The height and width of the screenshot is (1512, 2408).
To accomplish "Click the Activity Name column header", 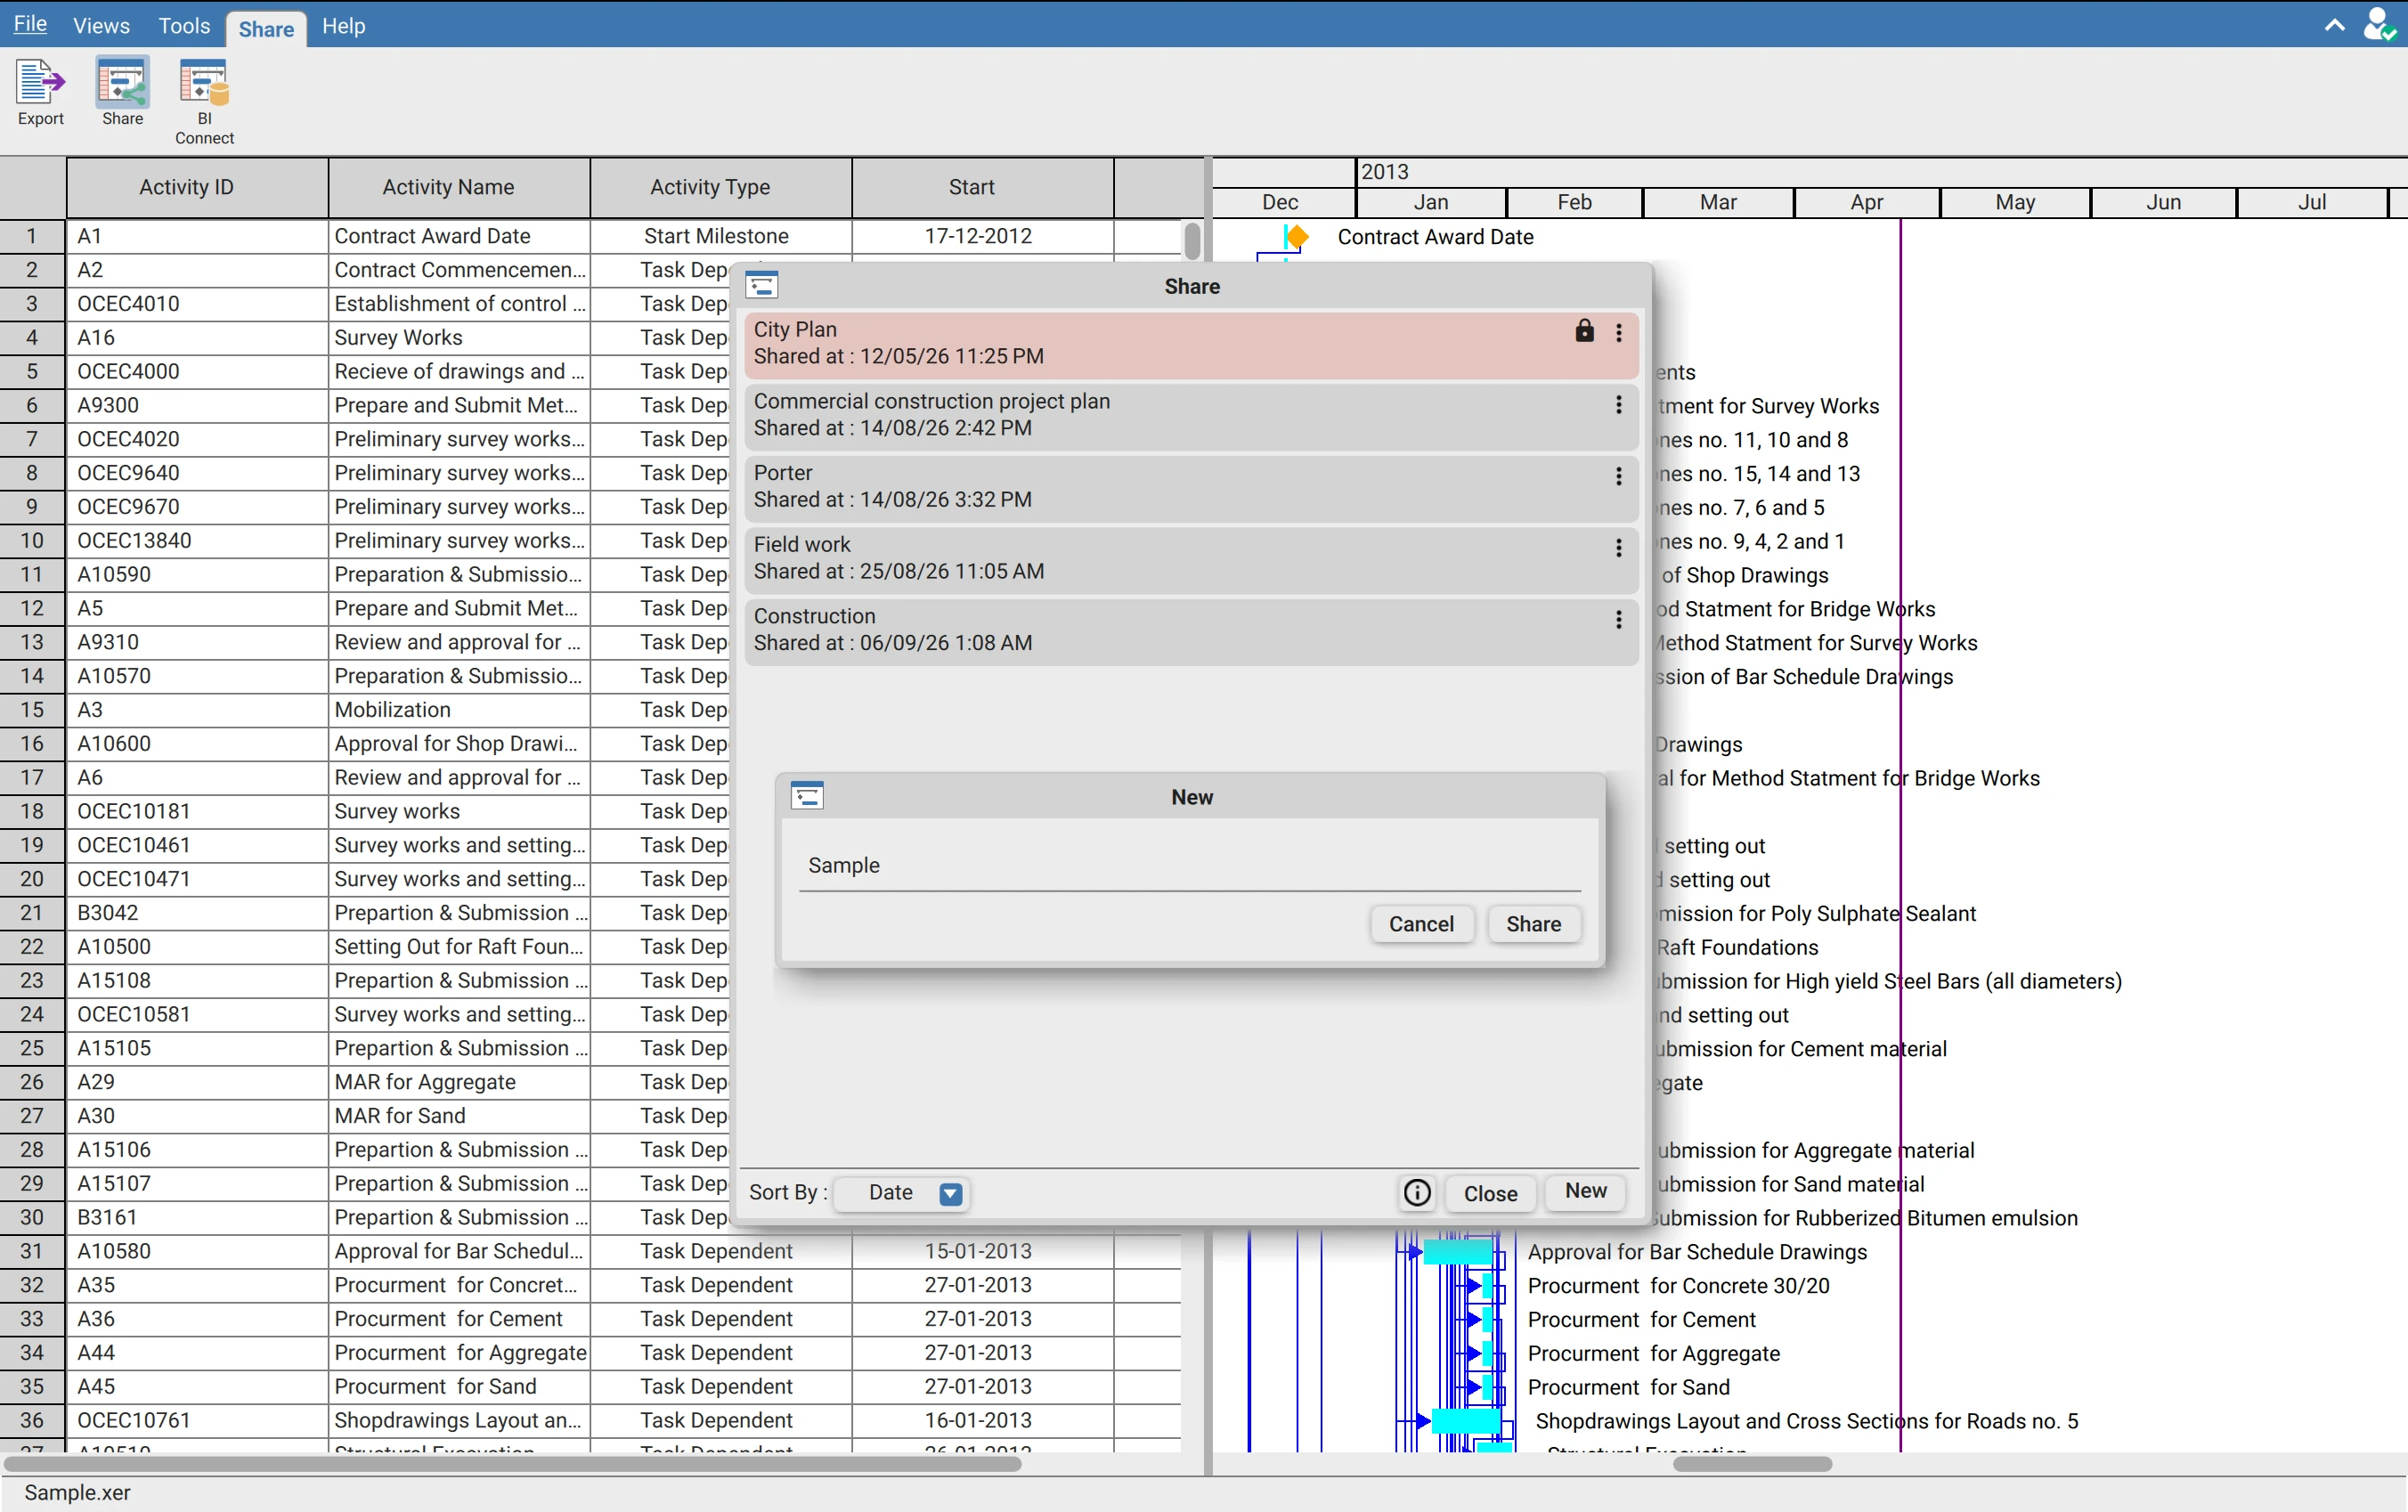I will click(x=459, y=187).
